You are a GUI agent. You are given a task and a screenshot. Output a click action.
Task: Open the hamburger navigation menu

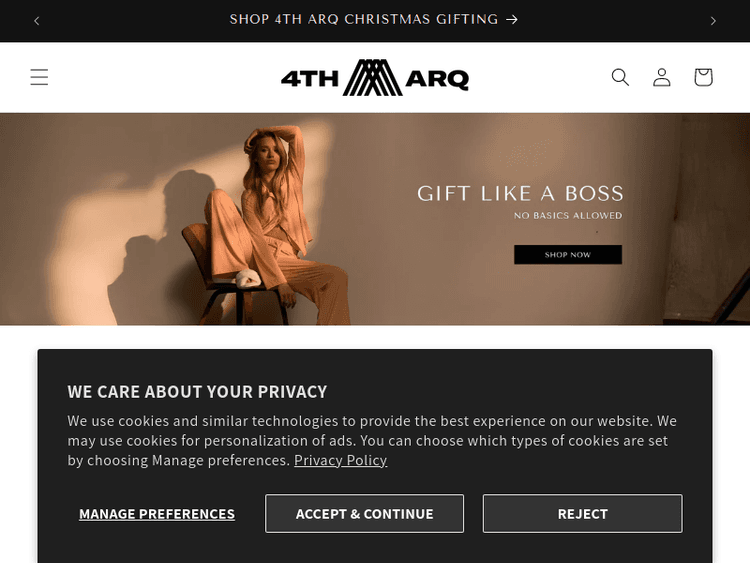click(x=39, y=77)
